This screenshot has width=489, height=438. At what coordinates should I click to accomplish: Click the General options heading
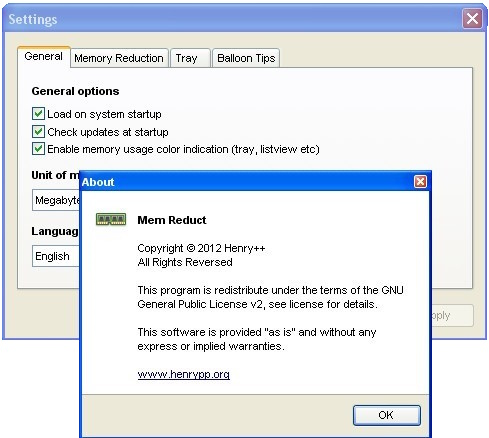tap(75, 91)
